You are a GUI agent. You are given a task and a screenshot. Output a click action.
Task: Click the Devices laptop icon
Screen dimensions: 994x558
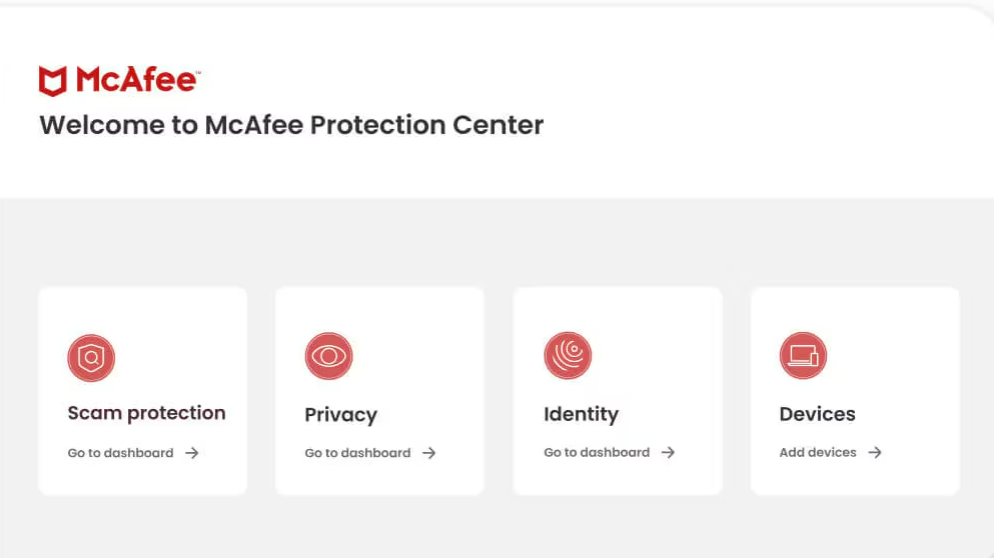[803, 355]
